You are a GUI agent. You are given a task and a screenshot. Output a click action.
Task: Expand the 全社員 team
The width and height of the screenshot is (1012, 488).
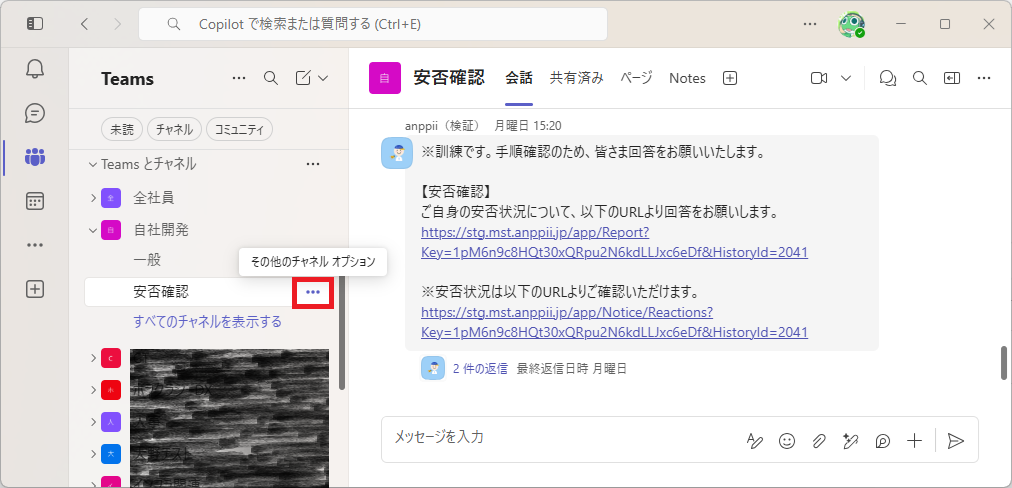93,197
